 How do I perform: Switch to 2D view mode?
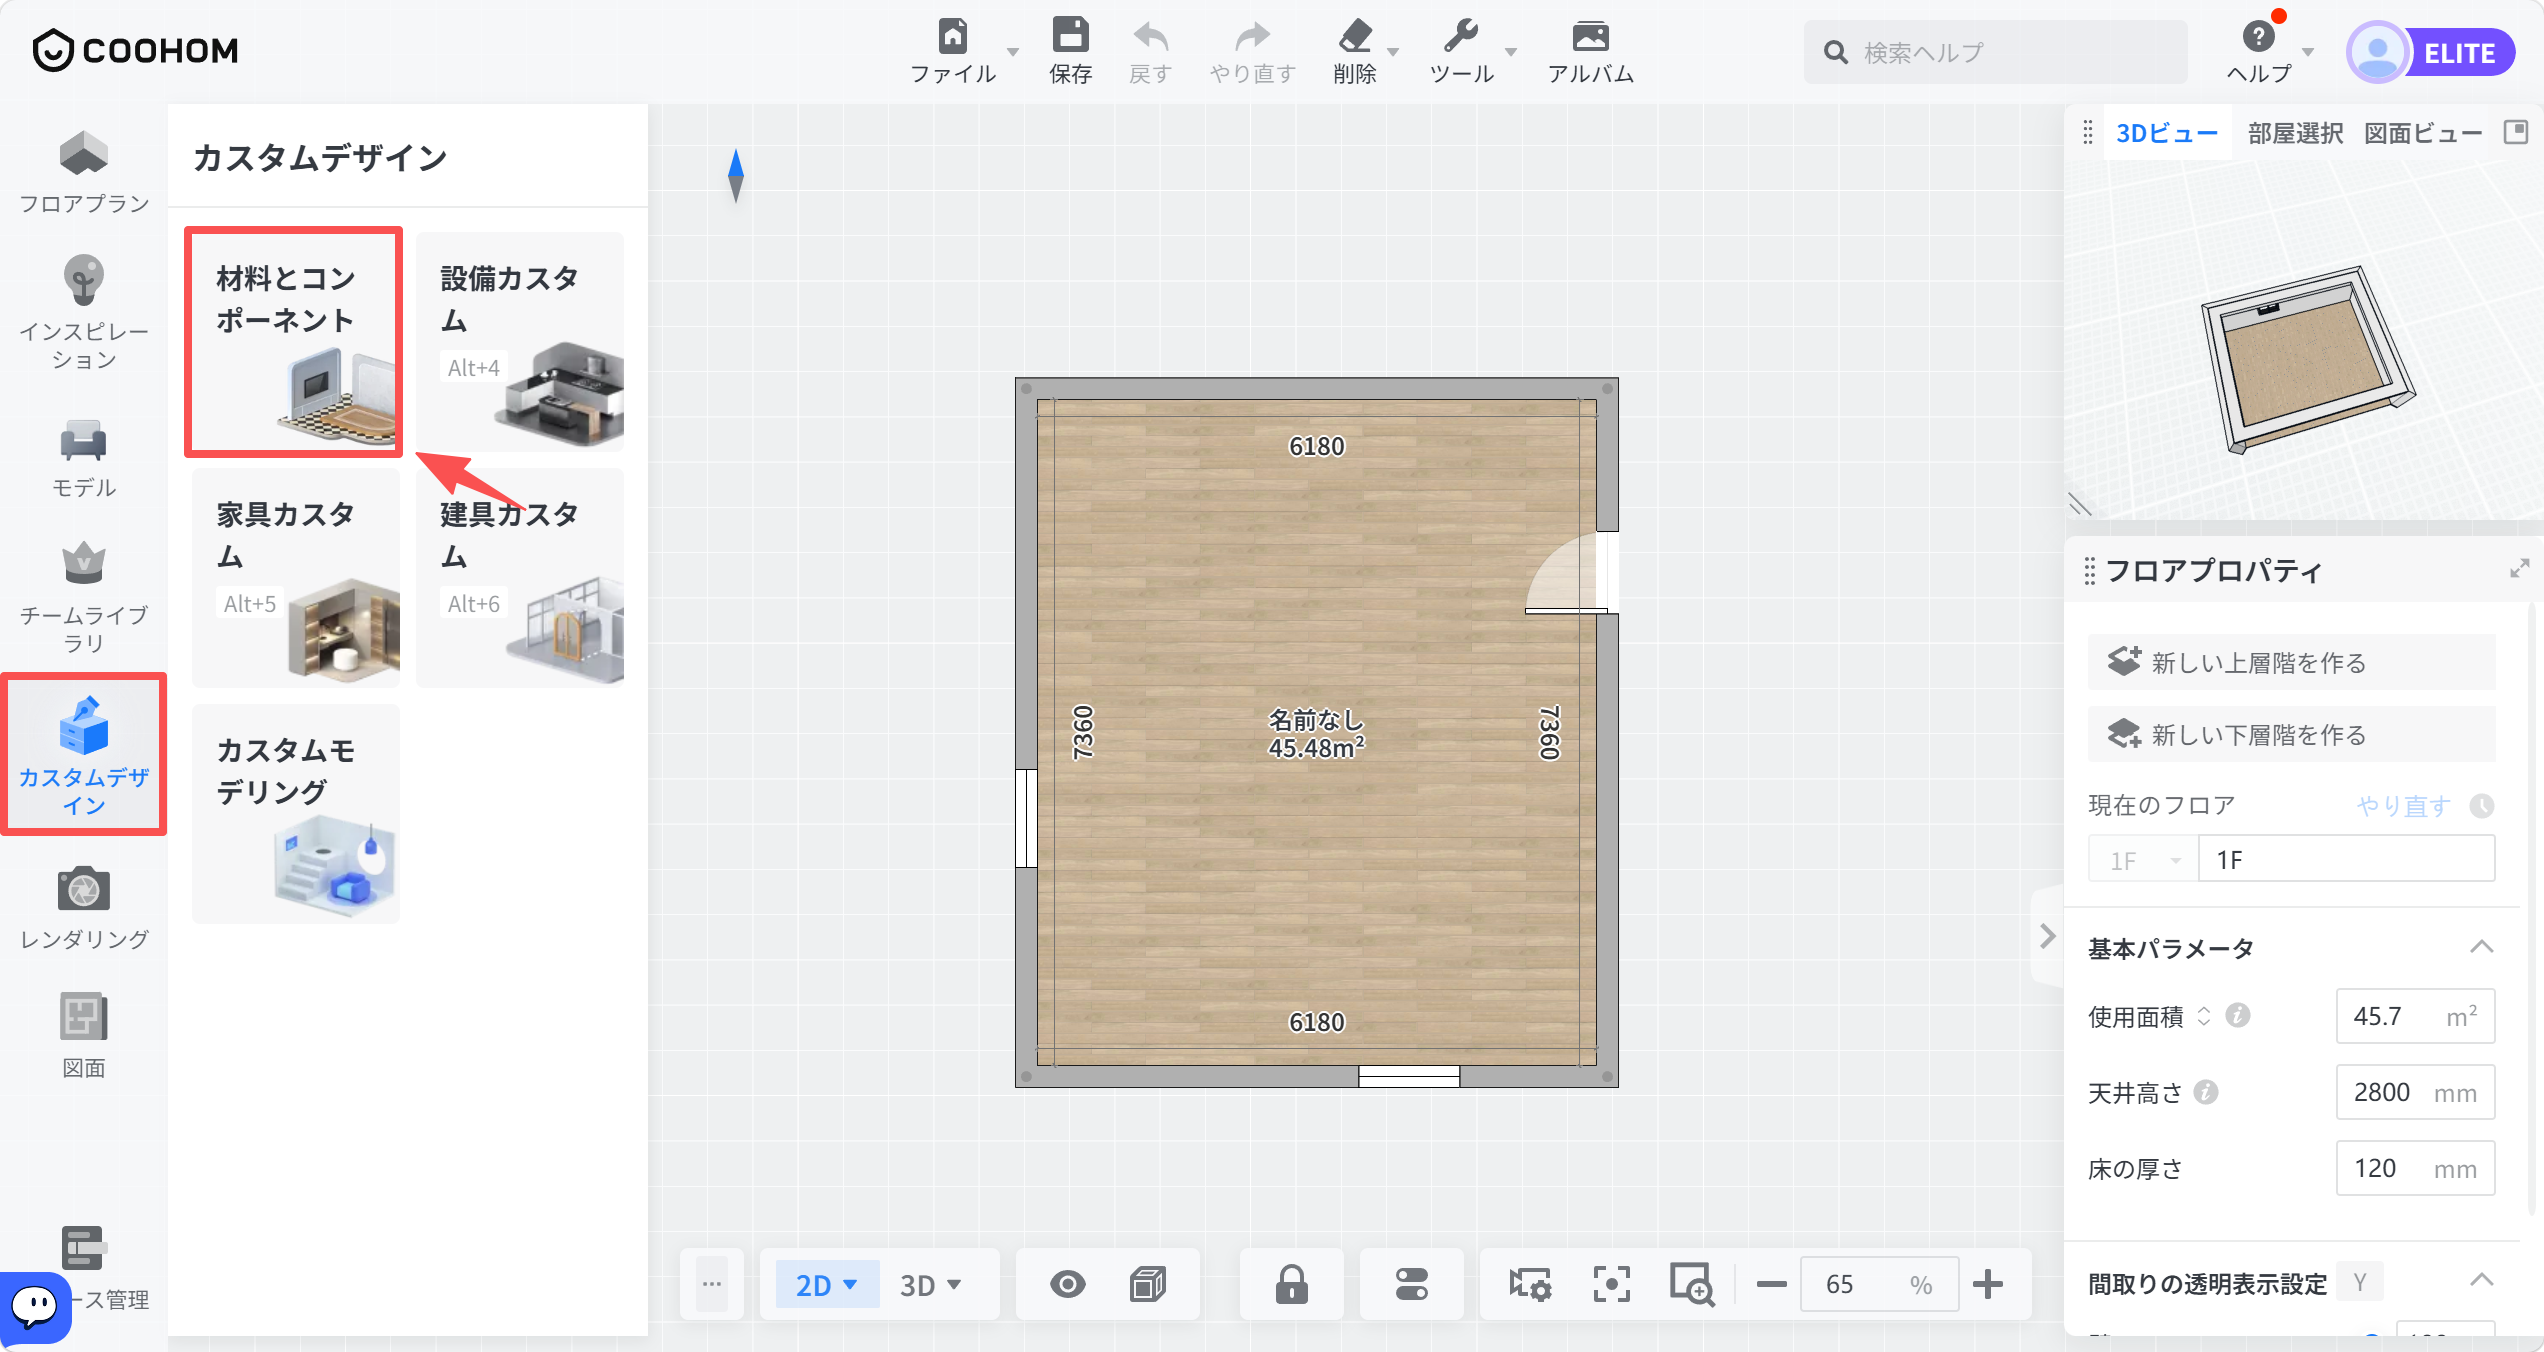(826, 1284)
